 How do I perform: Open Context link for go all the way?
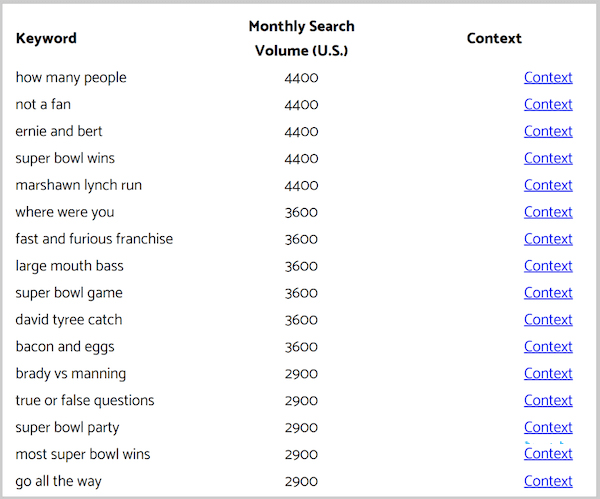pos(548,481)
